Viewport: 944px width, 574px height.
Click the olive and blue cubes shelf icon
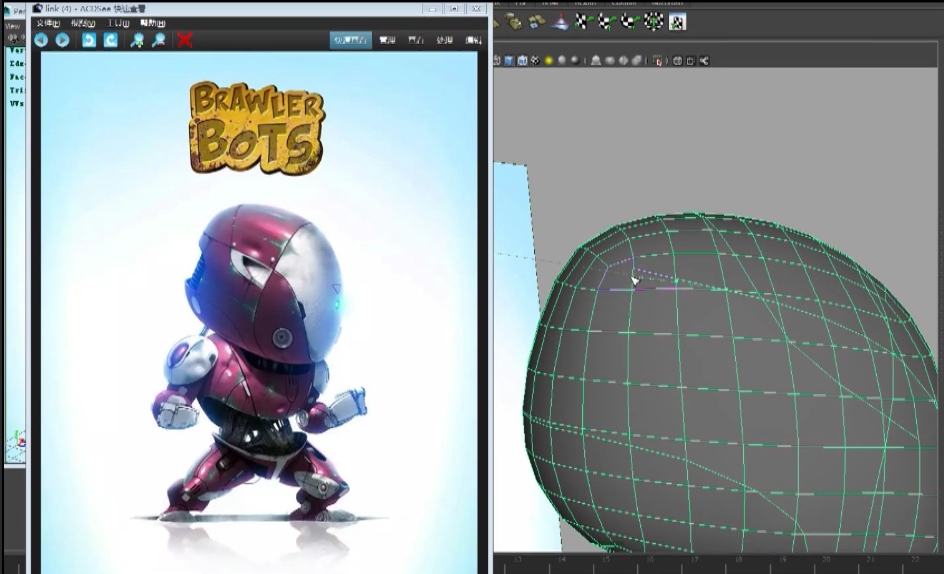click(537, 22)
